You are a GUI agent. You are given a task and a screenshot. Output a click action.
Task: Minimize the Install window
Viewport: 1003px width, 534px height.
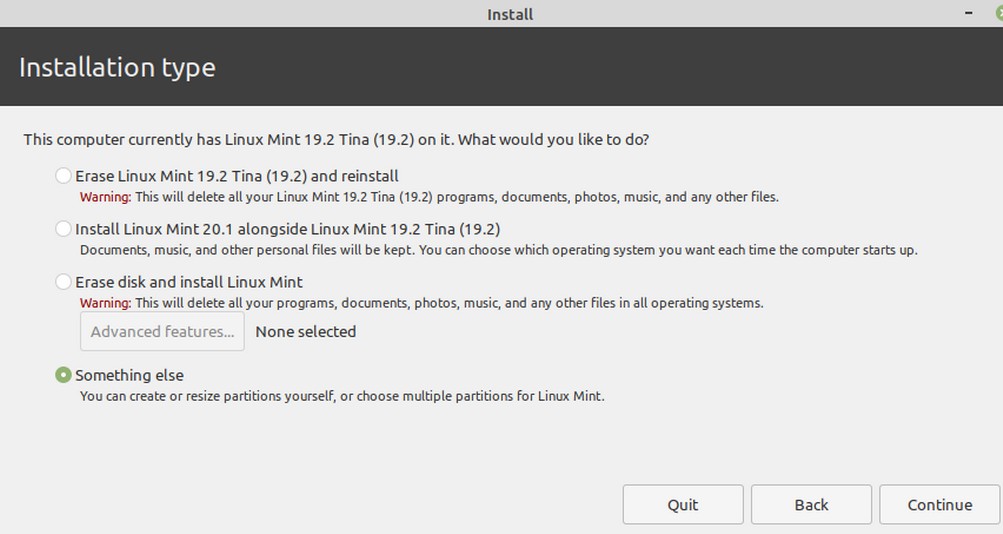969,13
